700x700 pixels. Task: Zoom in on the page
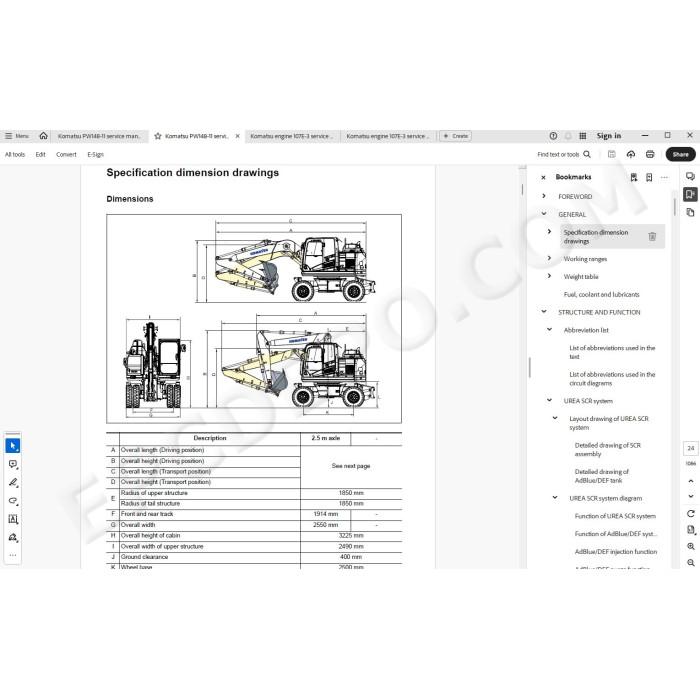click(691, 546)
